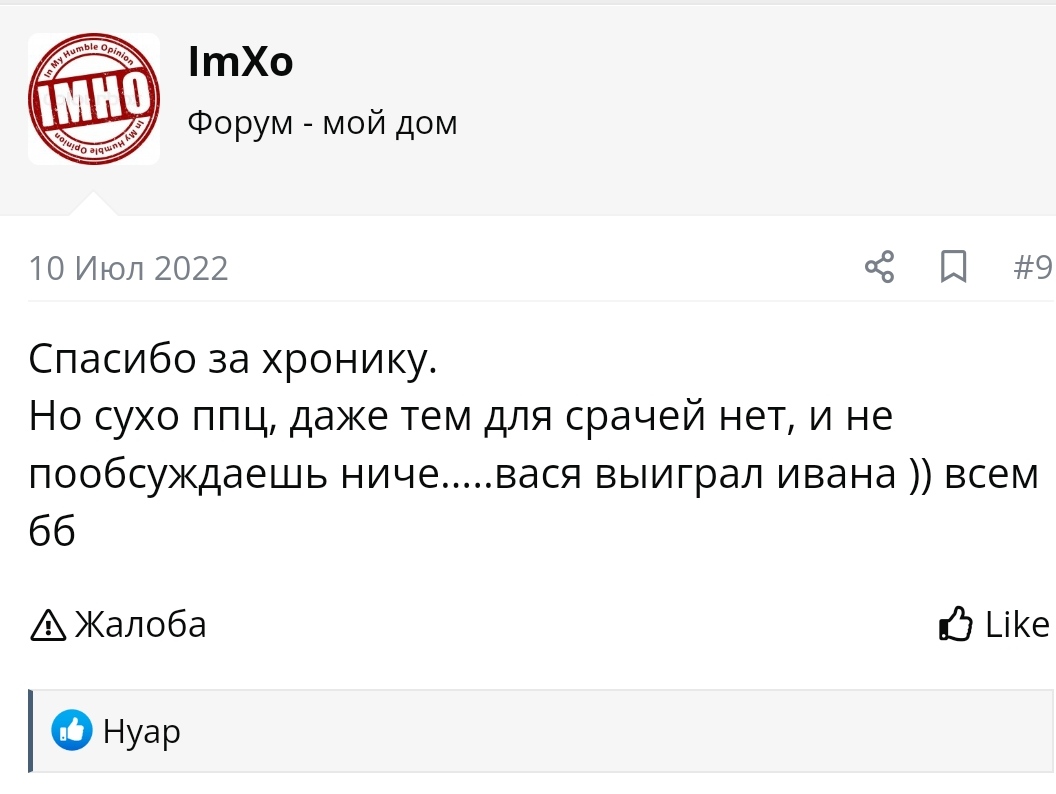The height and width of the screenshot is (794, 1056).
Task: Bookmark this post with the bookmark icon
Action: pos(954,267)
